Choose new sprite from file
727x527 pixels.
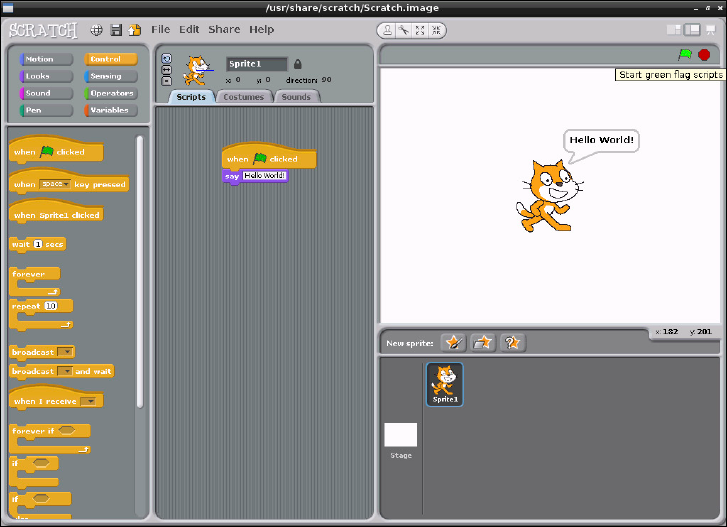click(x=483, y=343)
